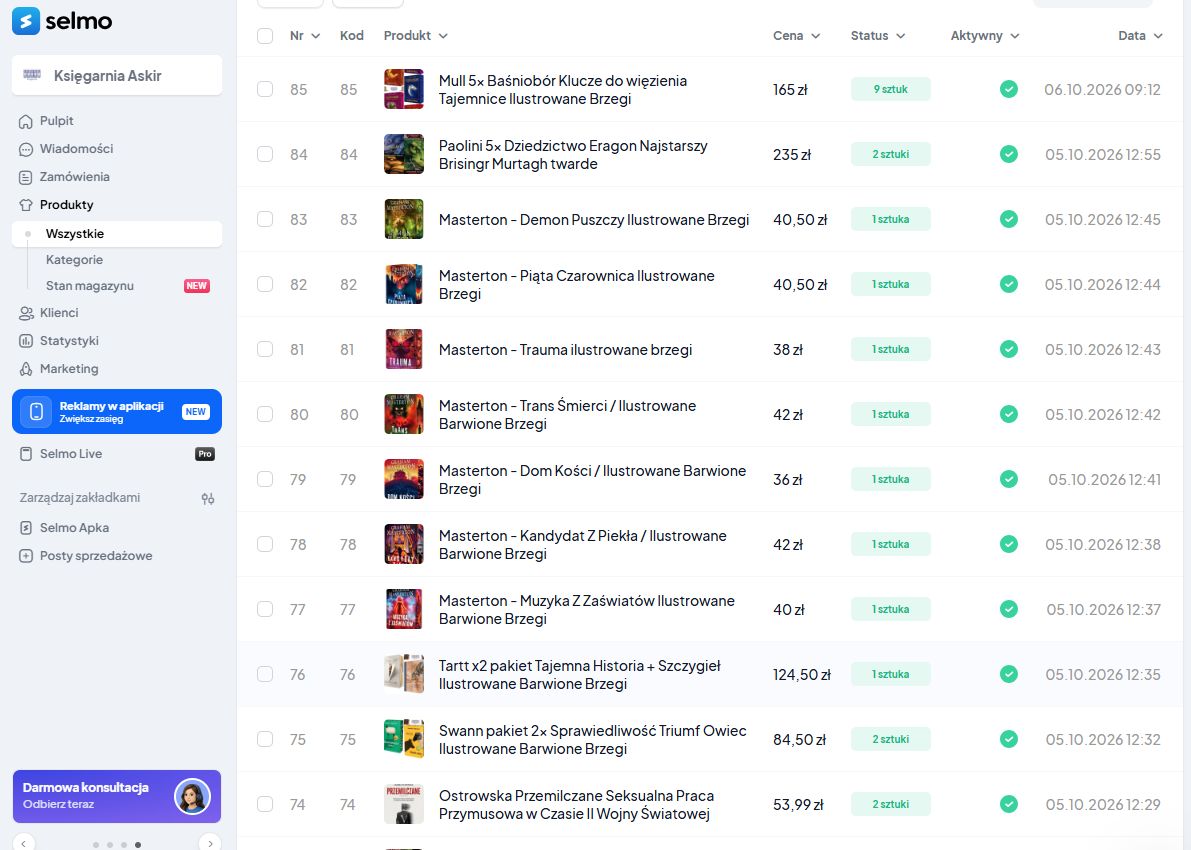Click the previous carousel arrow in sidebar

click(24, 843)
